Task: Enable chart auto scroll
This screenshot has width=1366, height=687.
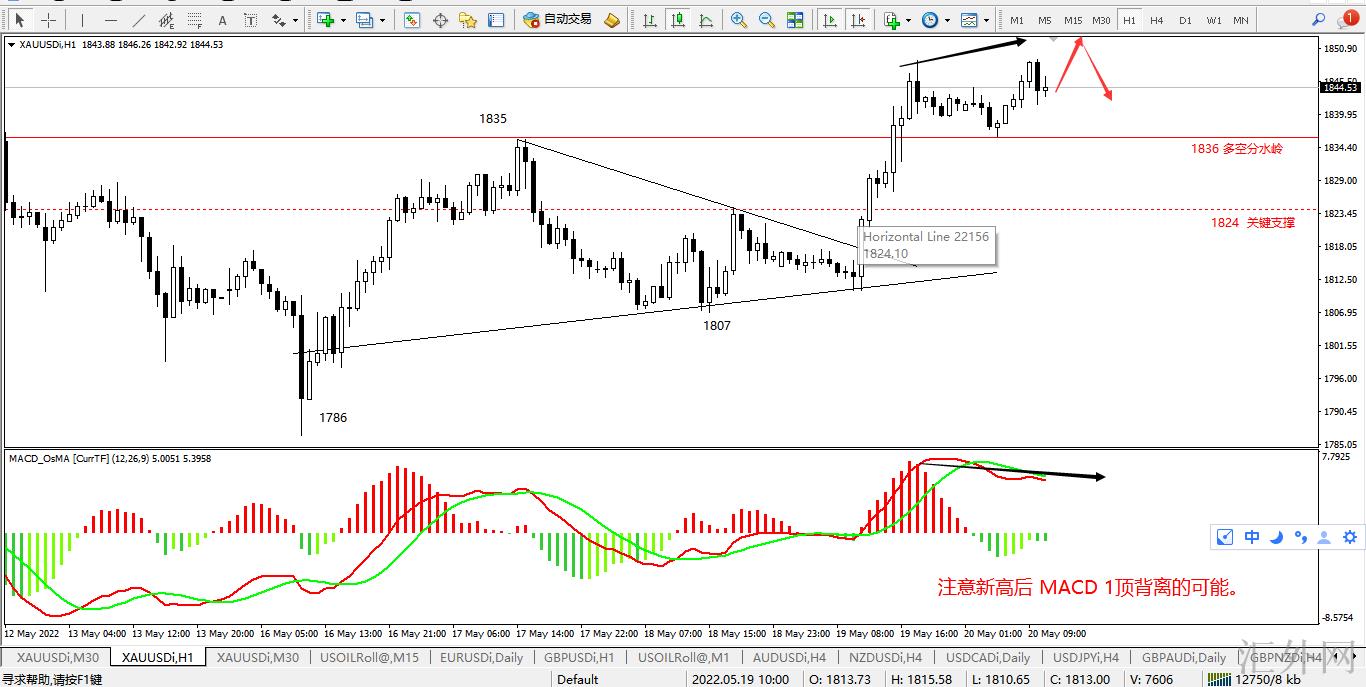Action: tap(829, 20)
